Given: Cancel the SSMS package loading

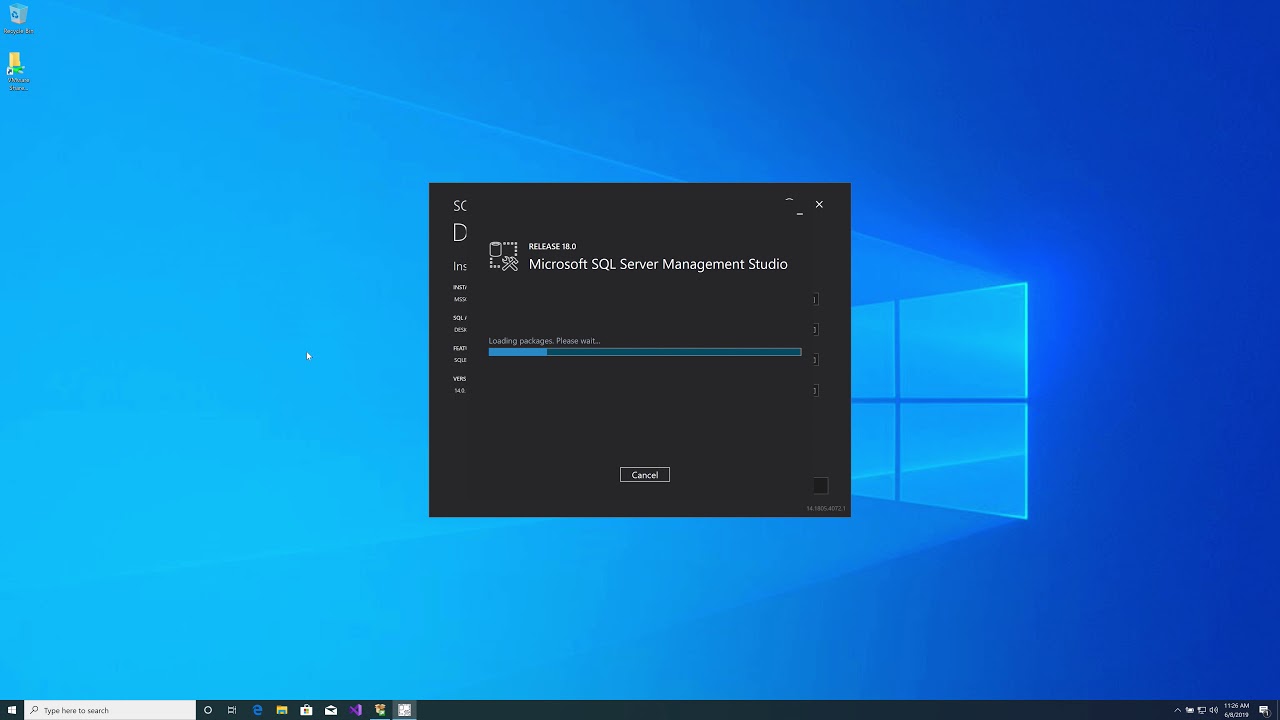Looking at the screenshot, I should coord(645,475).
